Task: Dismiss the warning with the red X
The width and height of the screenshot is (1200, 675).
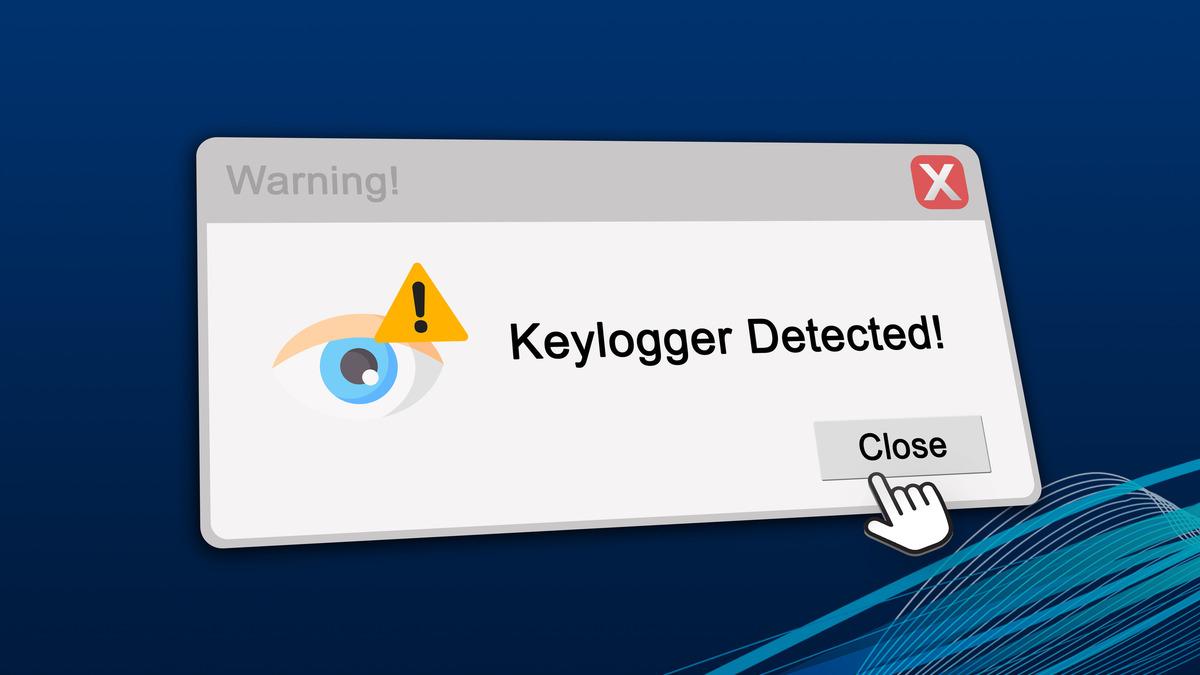Action: point(940,182)
